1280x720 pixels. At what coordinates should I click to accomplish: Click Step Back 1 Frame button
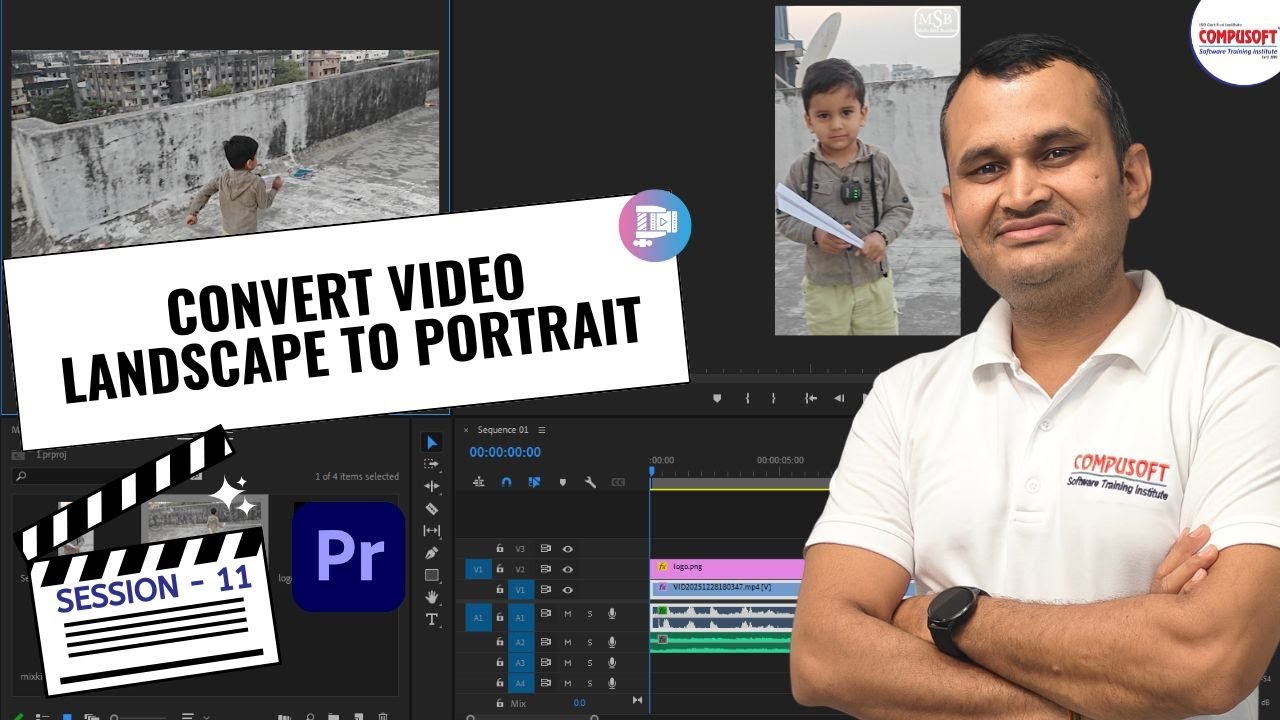point(839,398)
